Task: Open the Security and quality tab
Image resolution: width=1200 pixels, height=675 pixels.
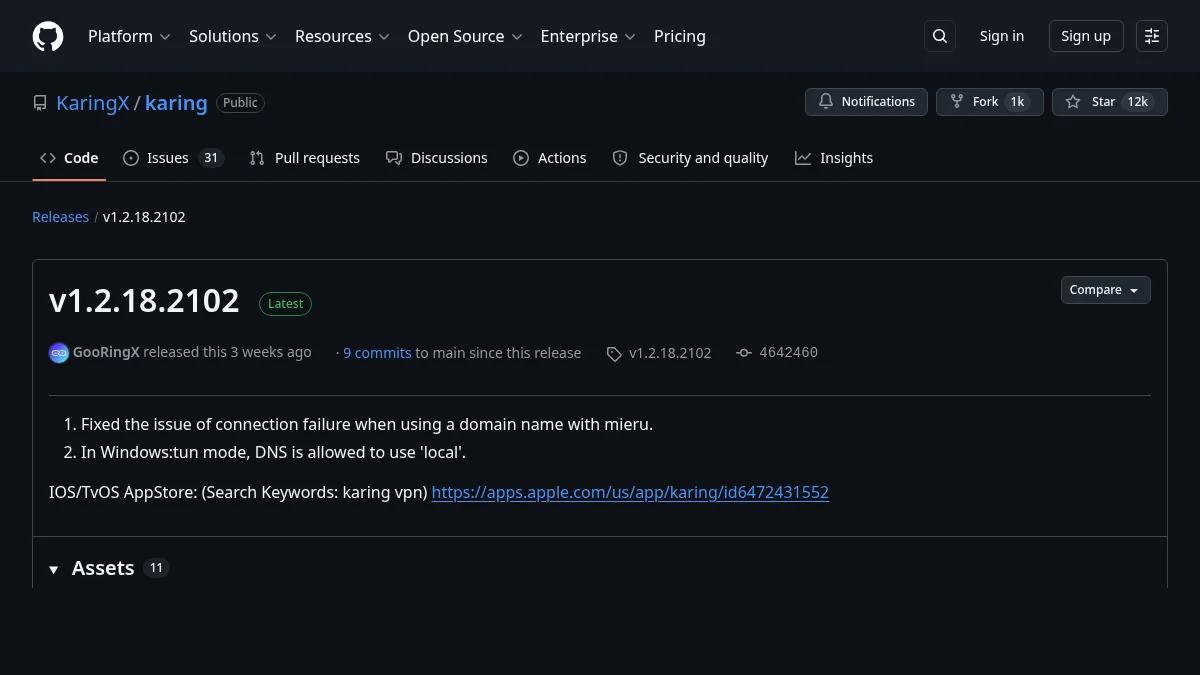Action: tap(690, 158)
